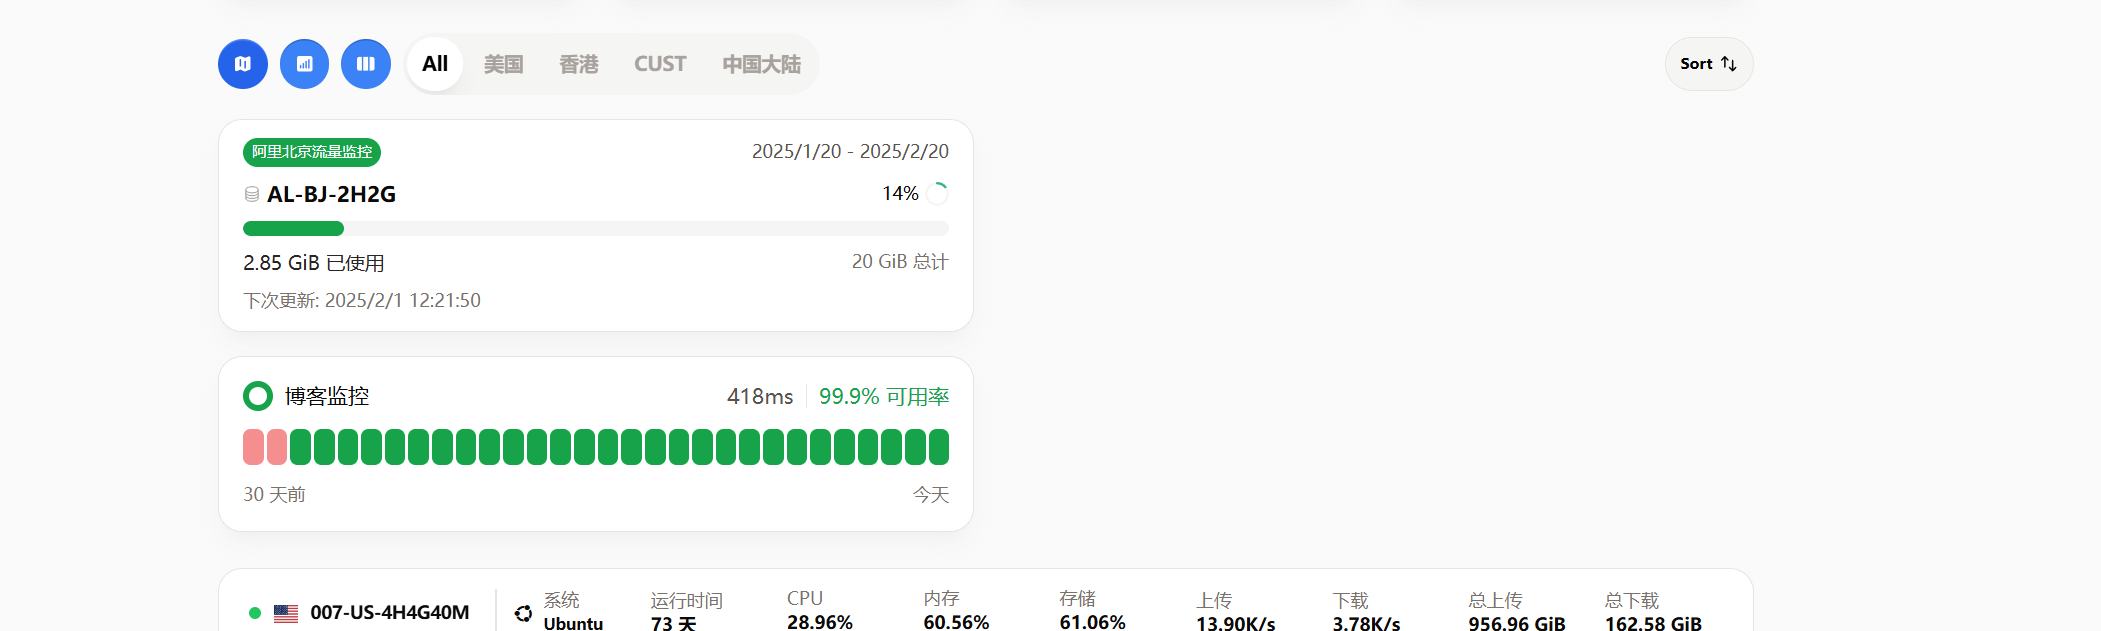Click the Ubuntu system logo icon
Screen dimensions: 2101x631
tap(523, 613)
